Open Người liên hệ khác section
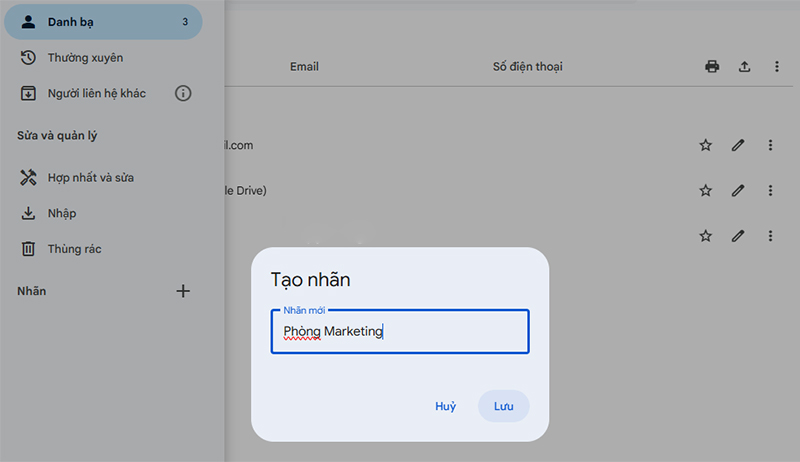This screenshot has height=462, width=800. coord(97,93)
